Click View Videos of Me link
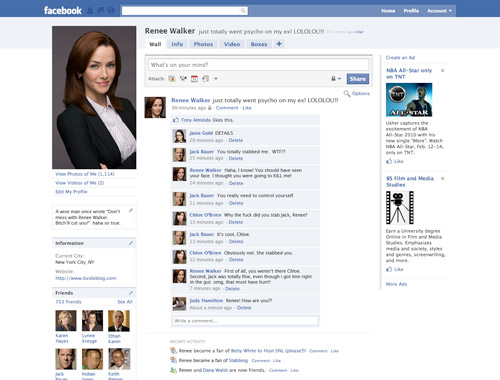 [x=80, y=183]
